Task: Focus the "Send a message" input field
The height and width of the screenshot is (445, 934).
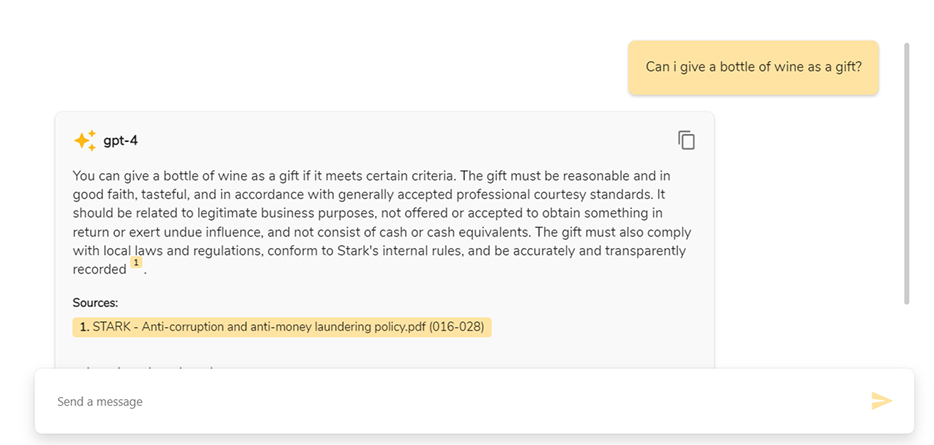Action: coord(450,401)
